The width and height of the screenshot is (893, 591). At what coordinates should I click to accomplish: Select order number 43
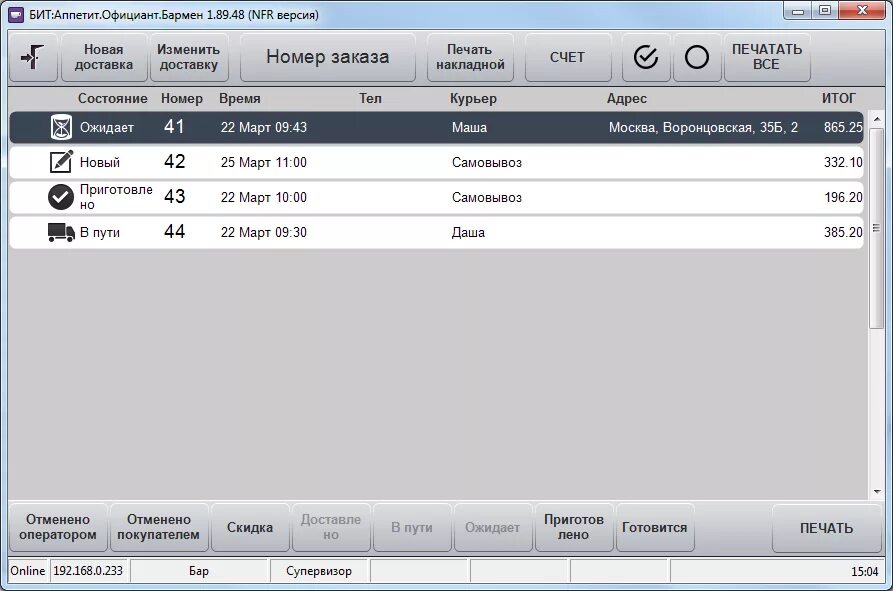pos(174,196)
